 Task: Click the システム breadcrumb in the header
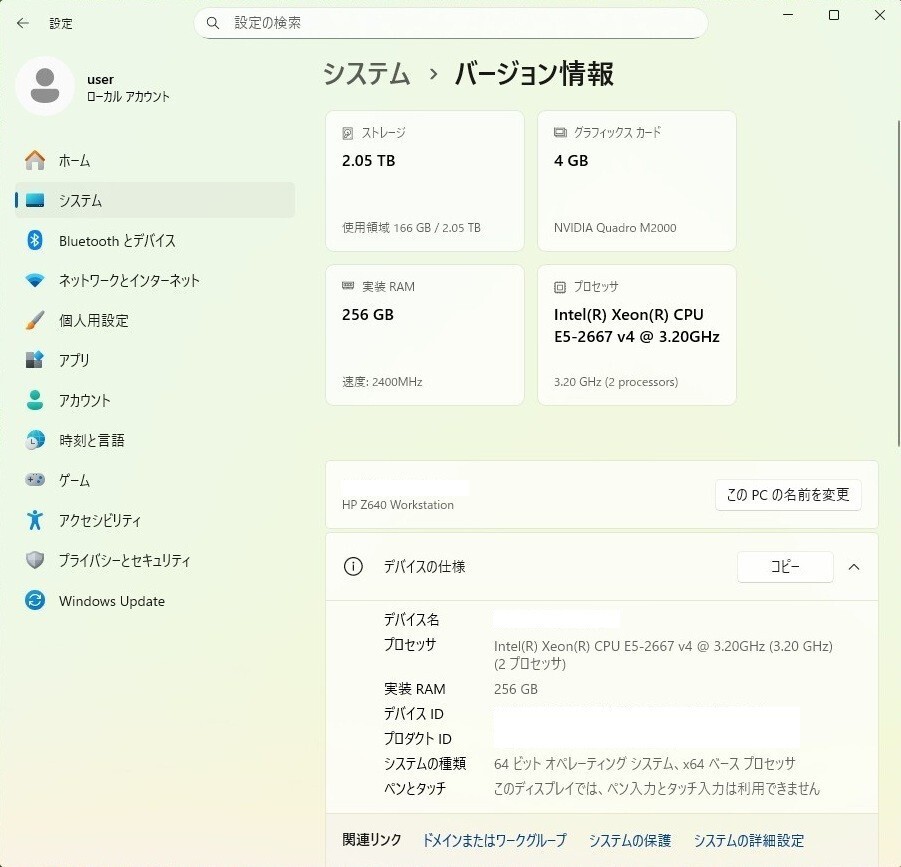pos(367,74)
